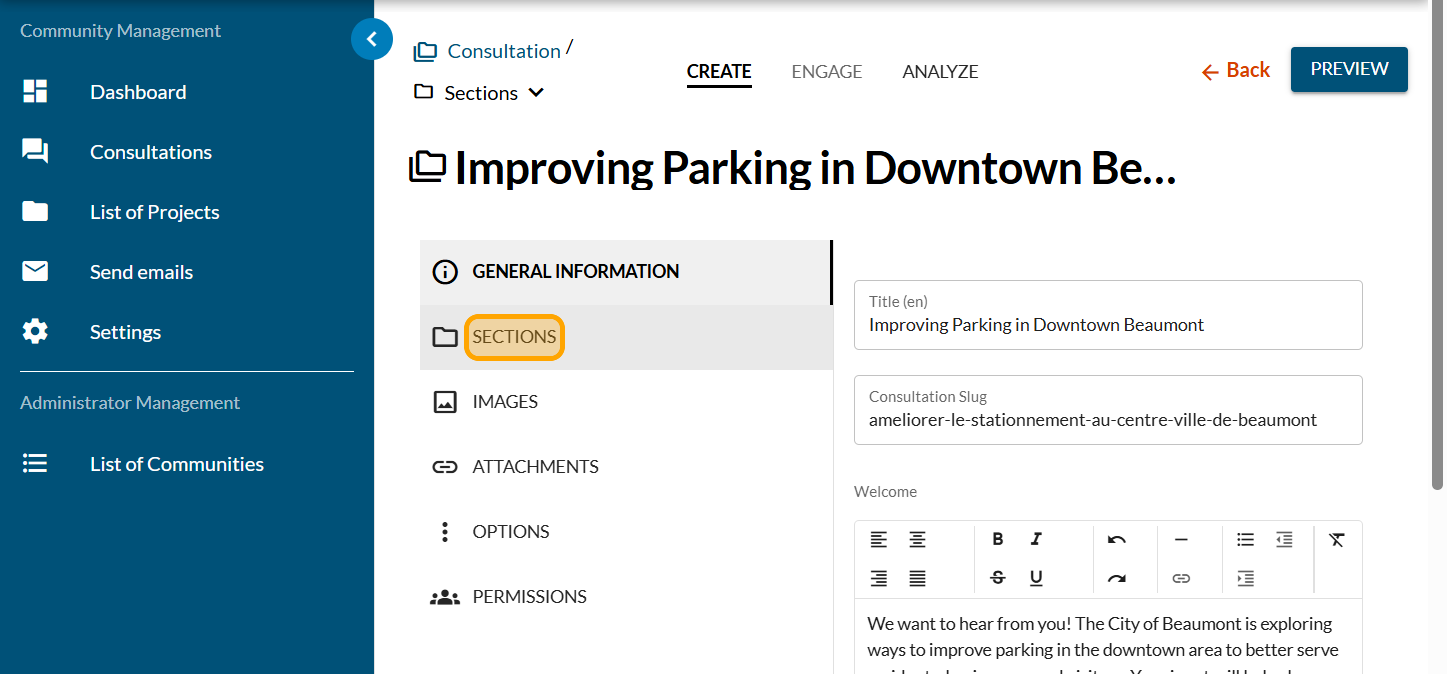Expand the Sections breadcrumb dropdown
The image size is (1447, 674).
(x=536, y=93)
